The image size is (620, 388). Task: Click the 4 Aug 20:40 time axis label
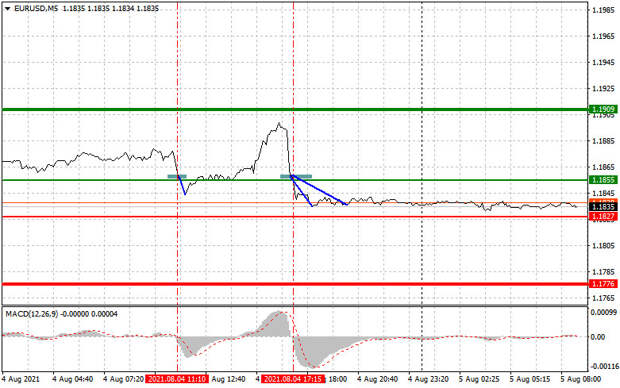point(377,379)
